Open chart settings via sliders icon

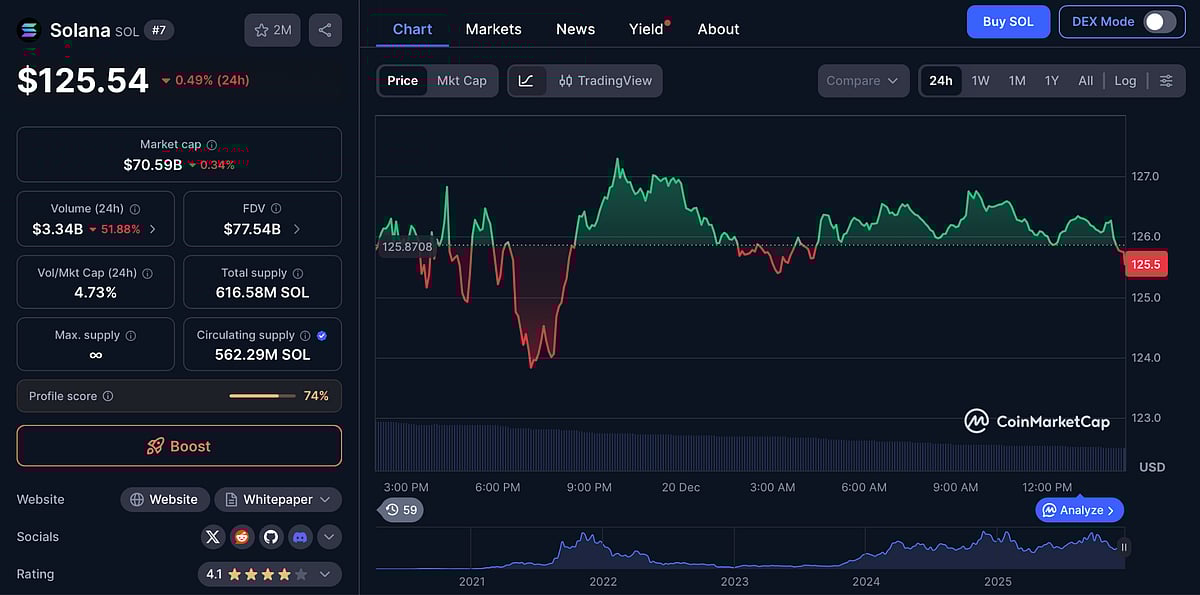pyautogui.click(x=1166, y=81)
